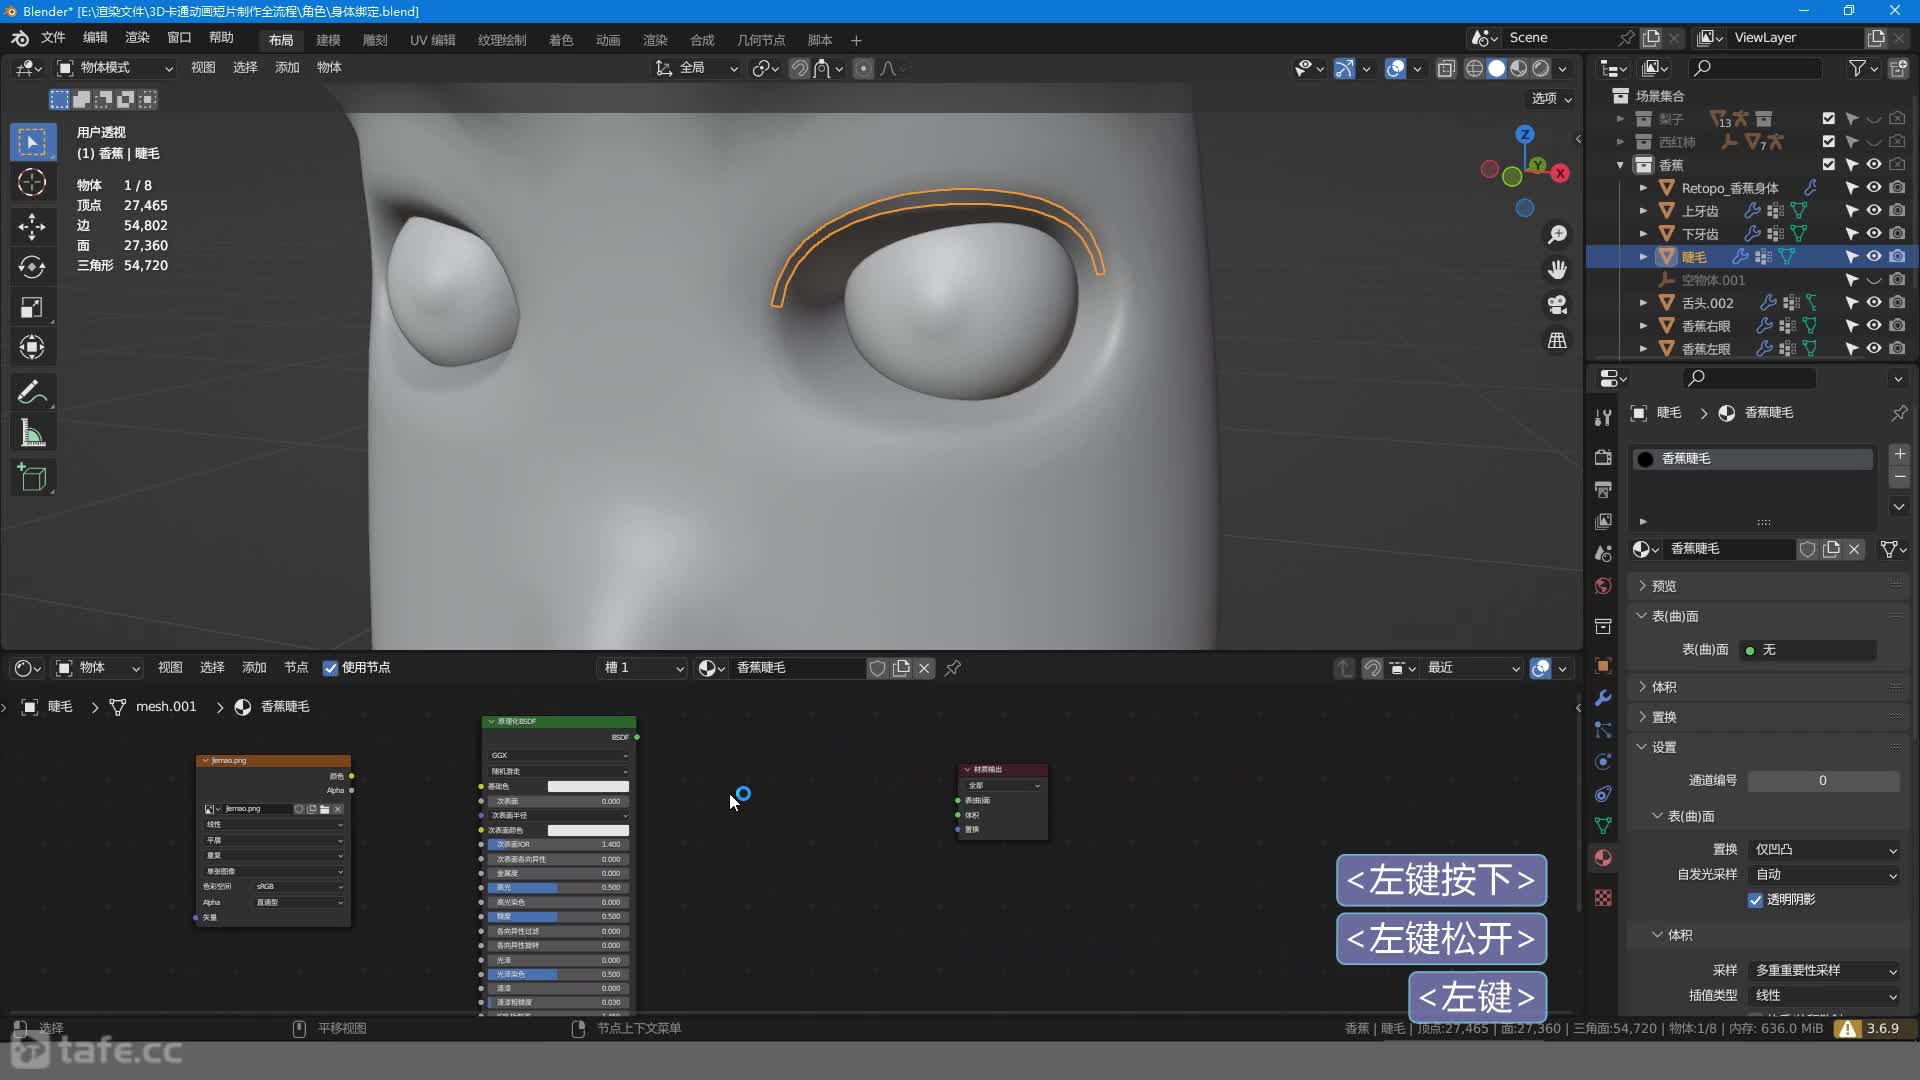The width and height of the screenshot is (1920, 1080).
Task: Open the 置换 仅凹凸 dropdown
Action: click(x=1825, y=850)
